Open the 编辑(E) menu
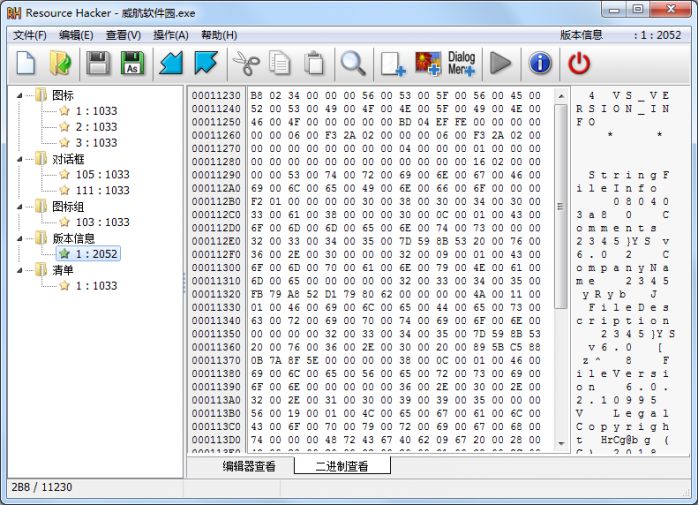The height and width of the screenshot is (505, 698). [x=76, y=35]
